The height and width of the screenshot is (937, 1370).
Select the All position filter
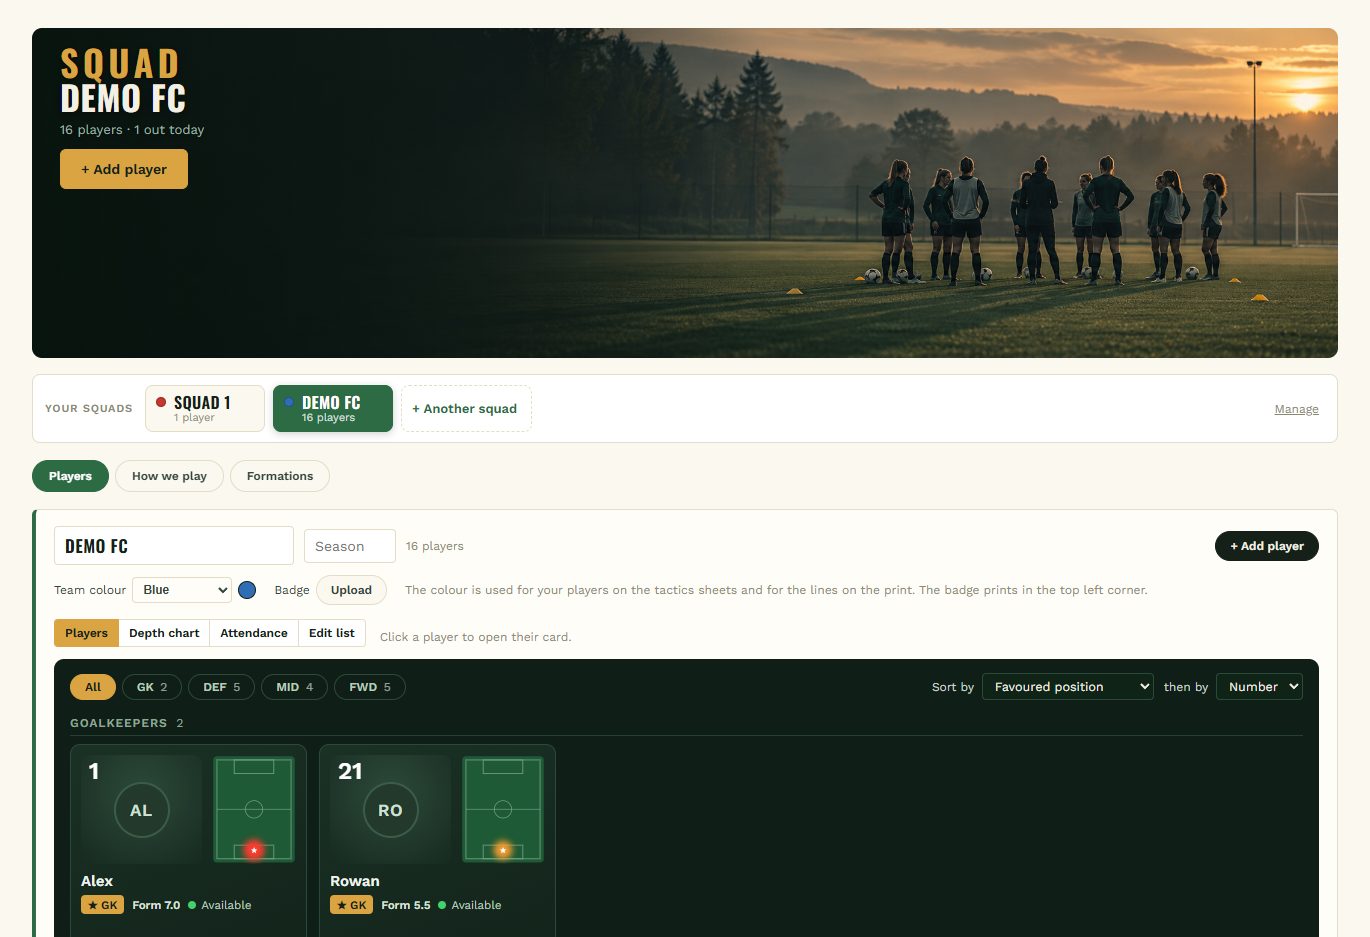tap(93, 687)
